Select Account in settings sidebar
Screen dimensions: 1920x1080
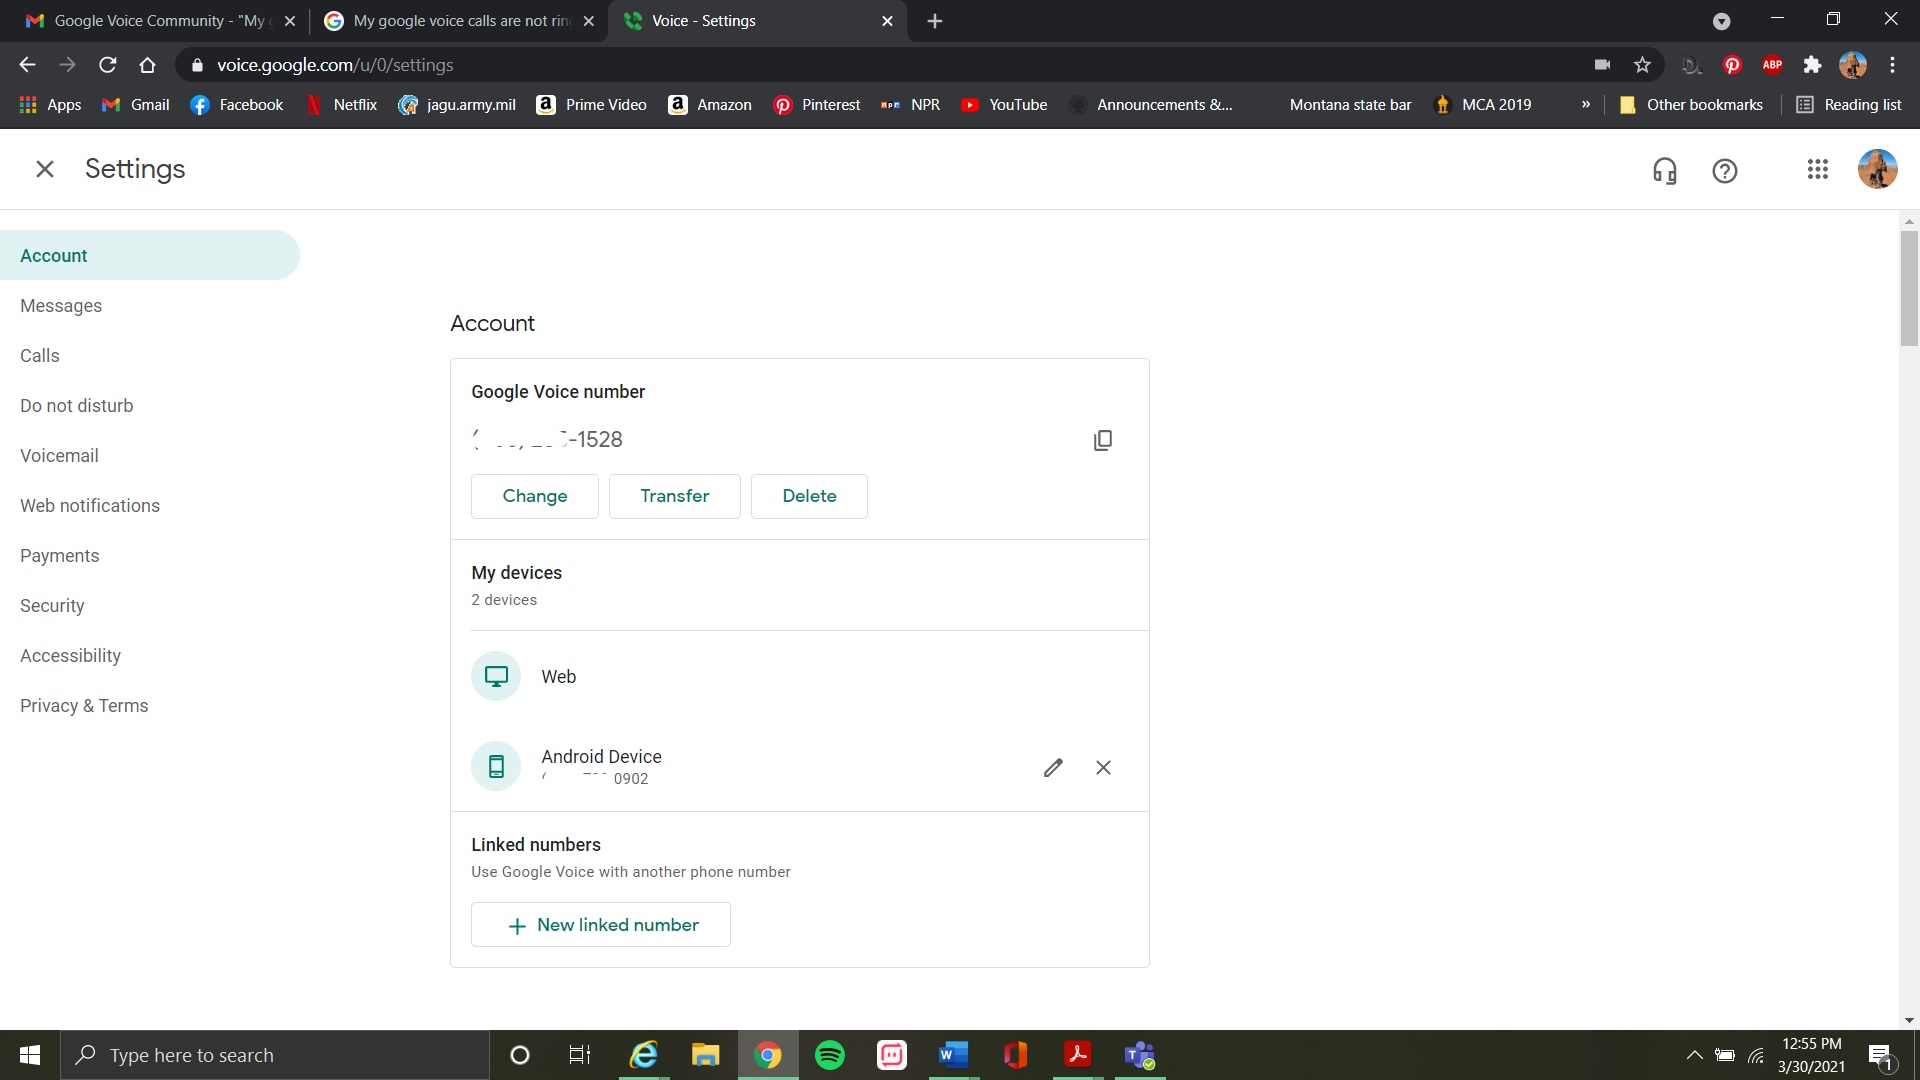[x=150, y=255]
